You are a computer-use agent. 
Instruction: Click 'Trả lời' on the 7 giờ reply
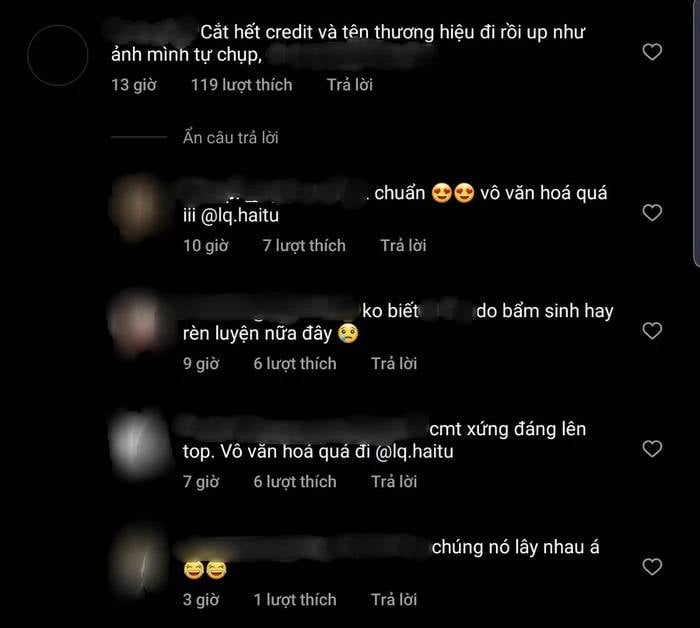click(394, 482)
